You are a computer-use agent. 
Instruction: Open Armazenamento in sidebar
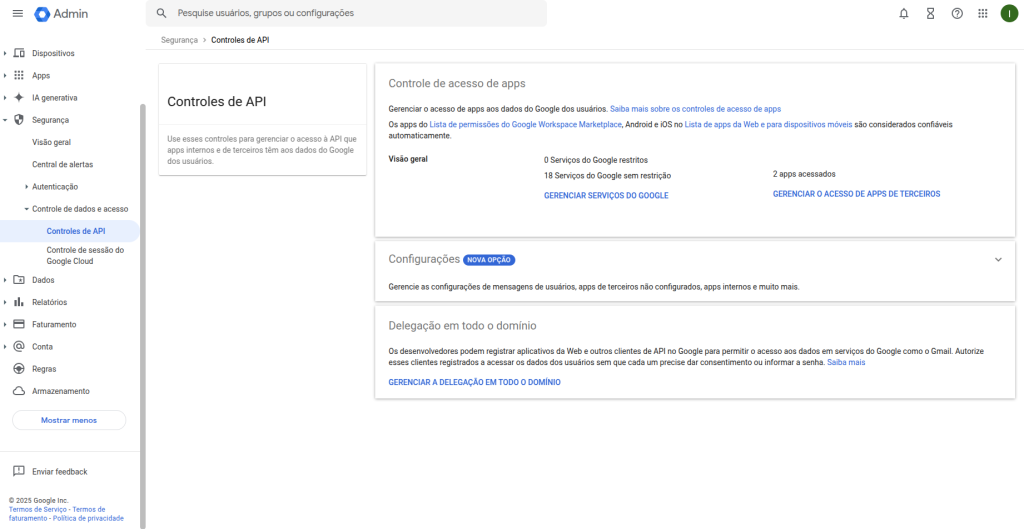coord(61,391)
